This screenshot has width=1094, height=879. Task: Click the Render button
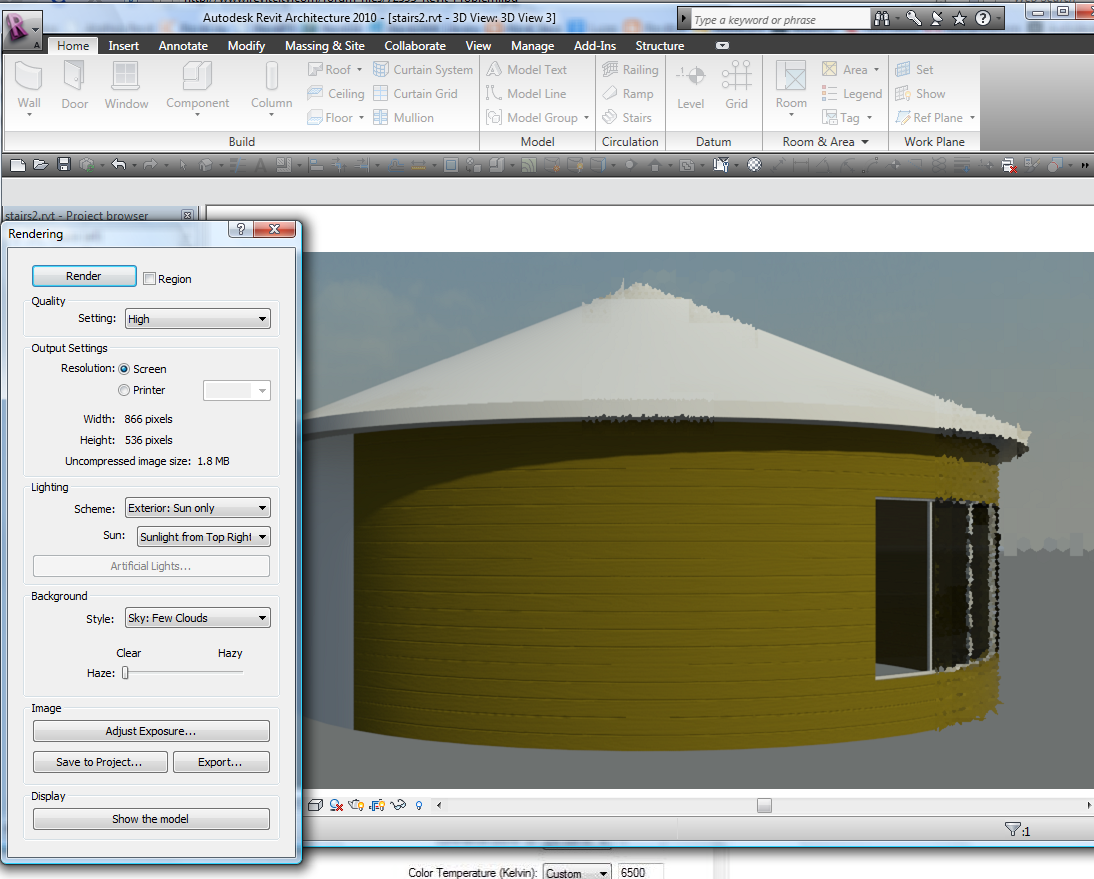(84, 276)
